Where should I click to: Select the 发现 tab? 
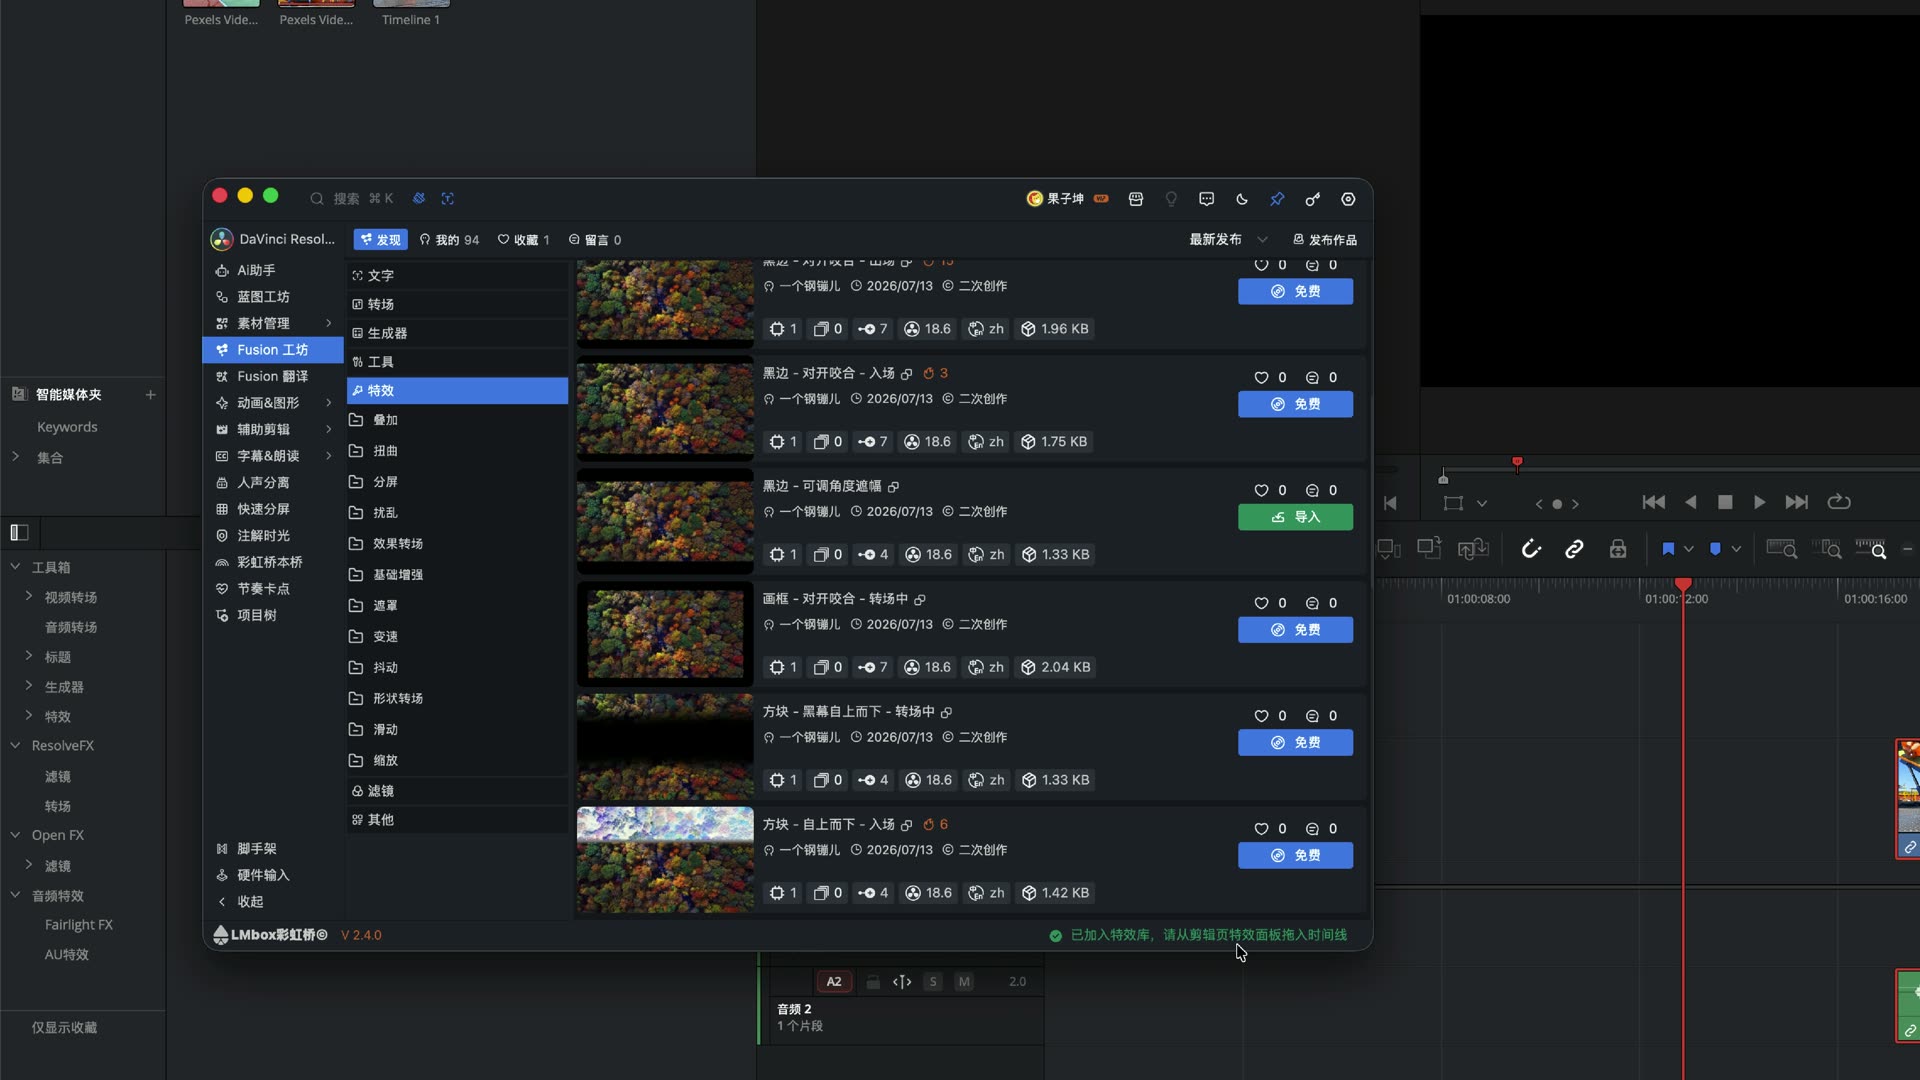coord(380,240)
